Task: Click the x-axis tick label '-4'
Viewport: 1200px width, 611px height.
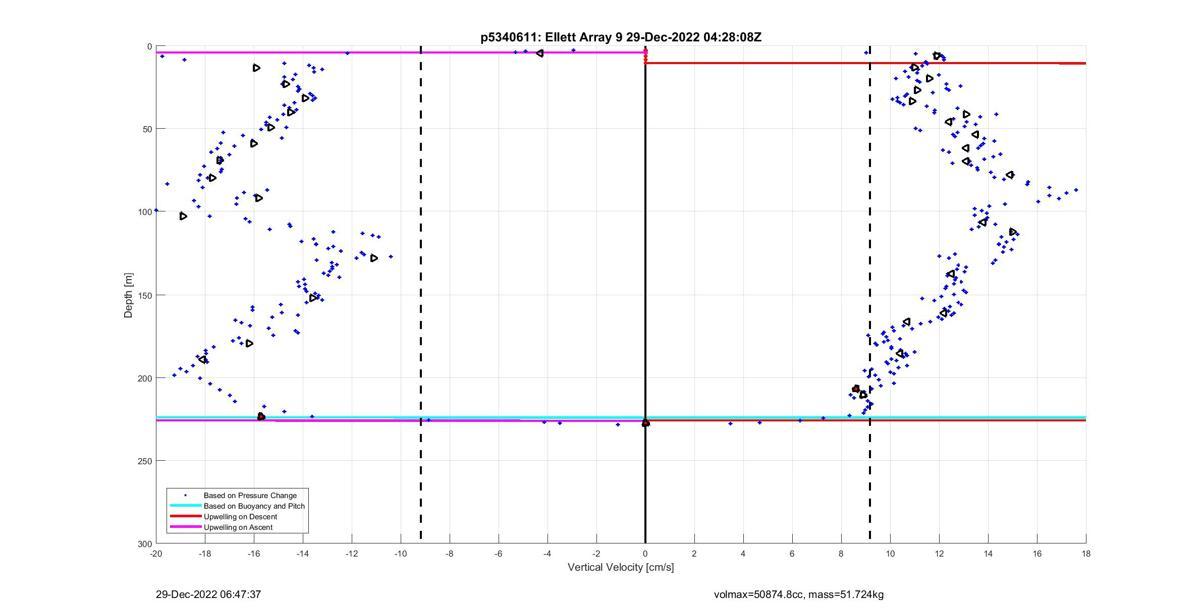Action: coord(548,553)
